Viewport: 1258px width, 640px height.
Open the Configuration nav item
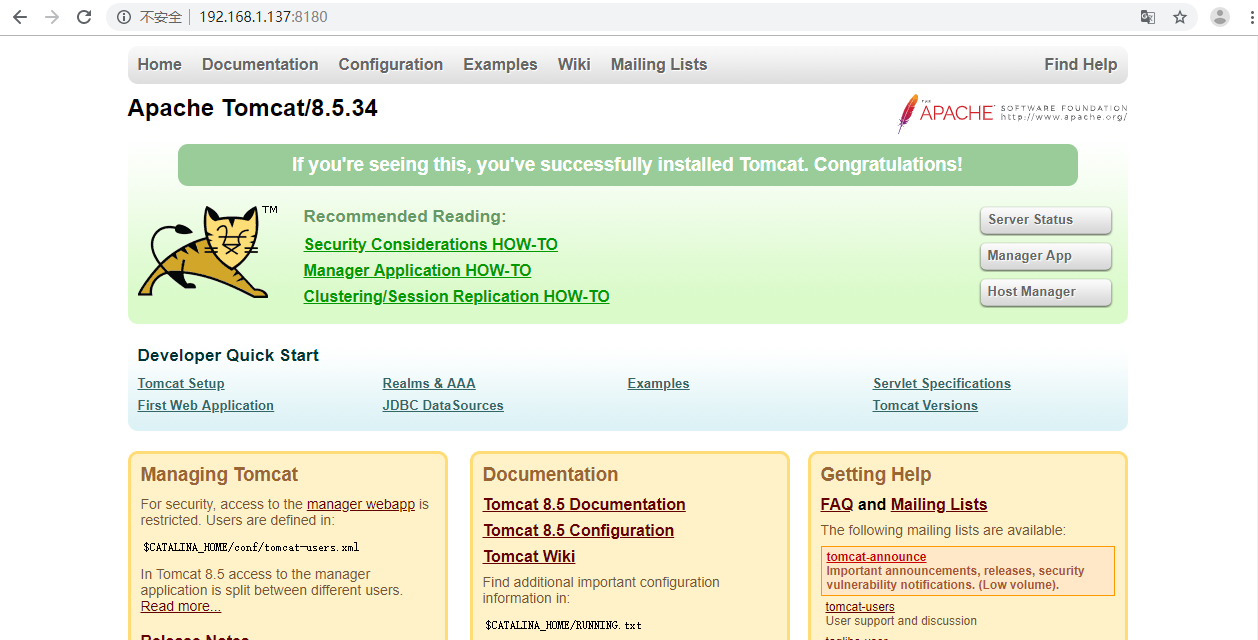(391, 64)
